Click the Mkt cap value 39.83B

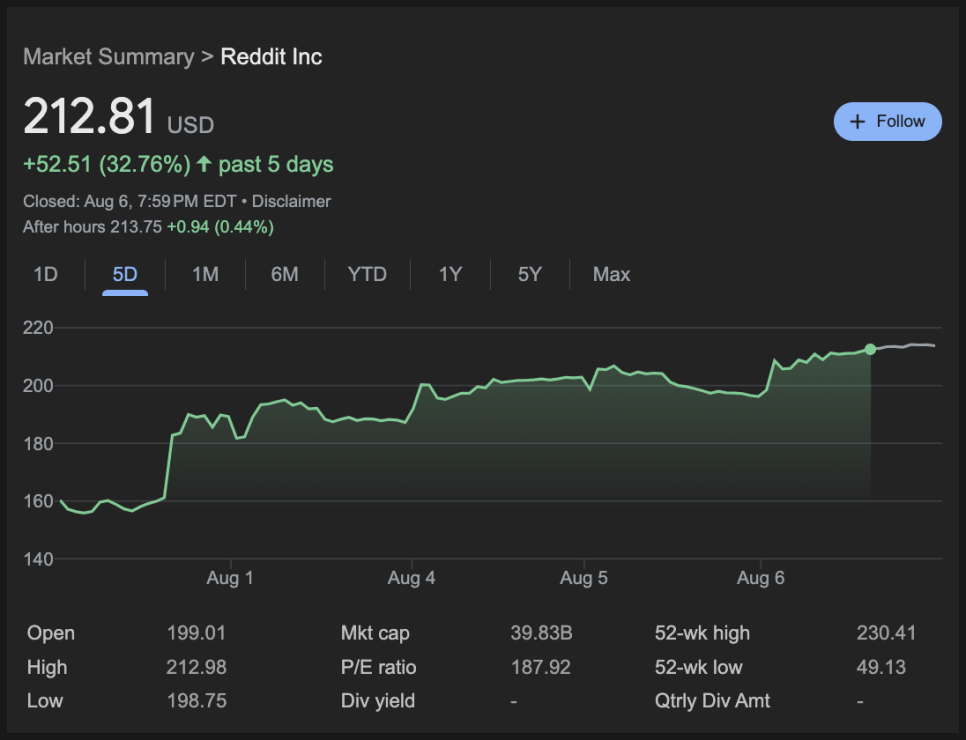[x=542, y=633]
